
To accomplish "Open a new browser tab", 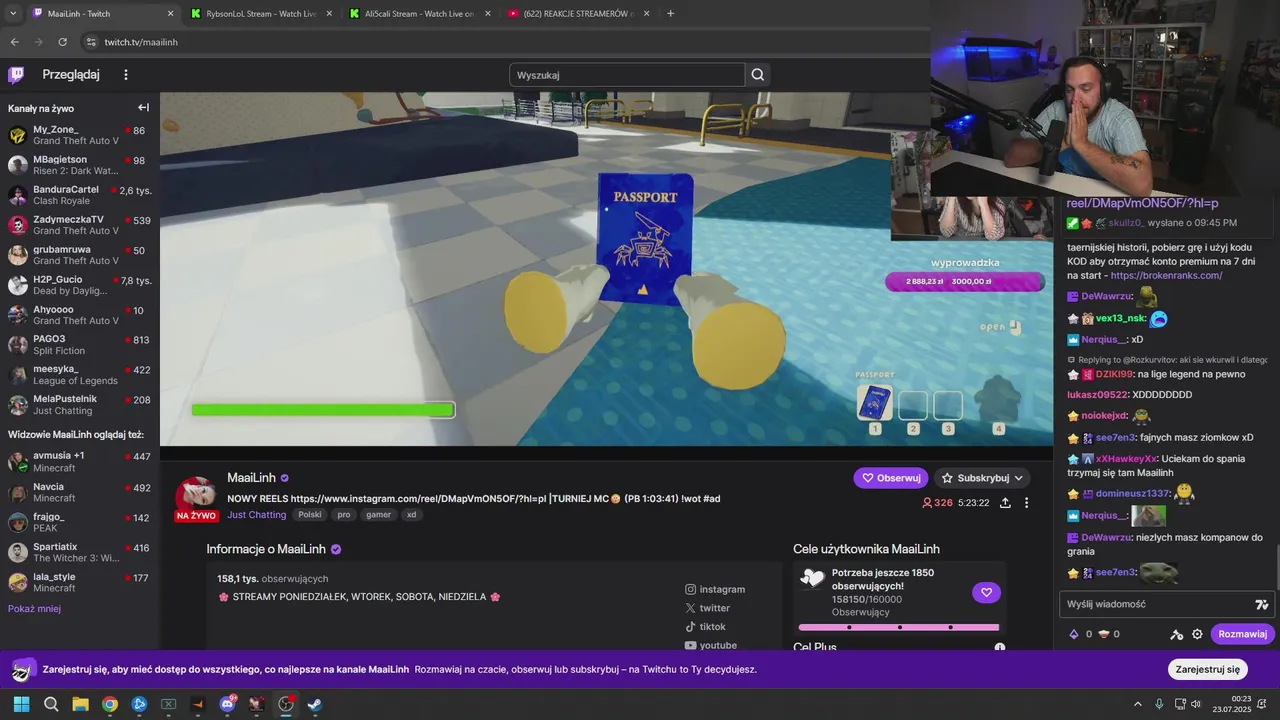I will 670,14.
